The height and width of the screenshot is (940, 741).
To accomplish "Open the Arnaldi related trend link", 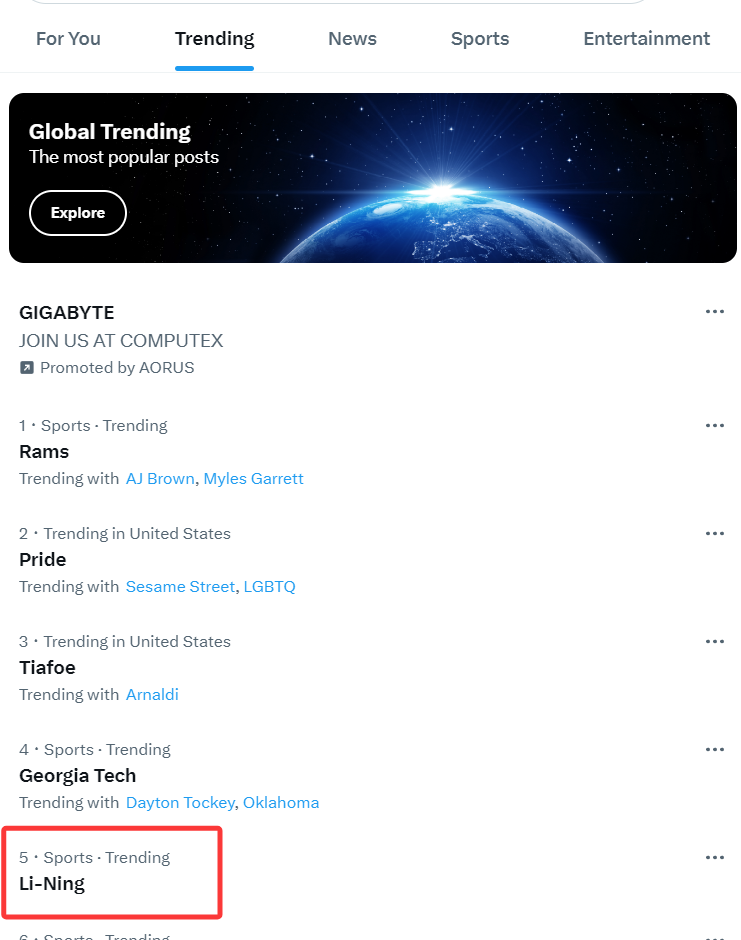I will point(152,694).
